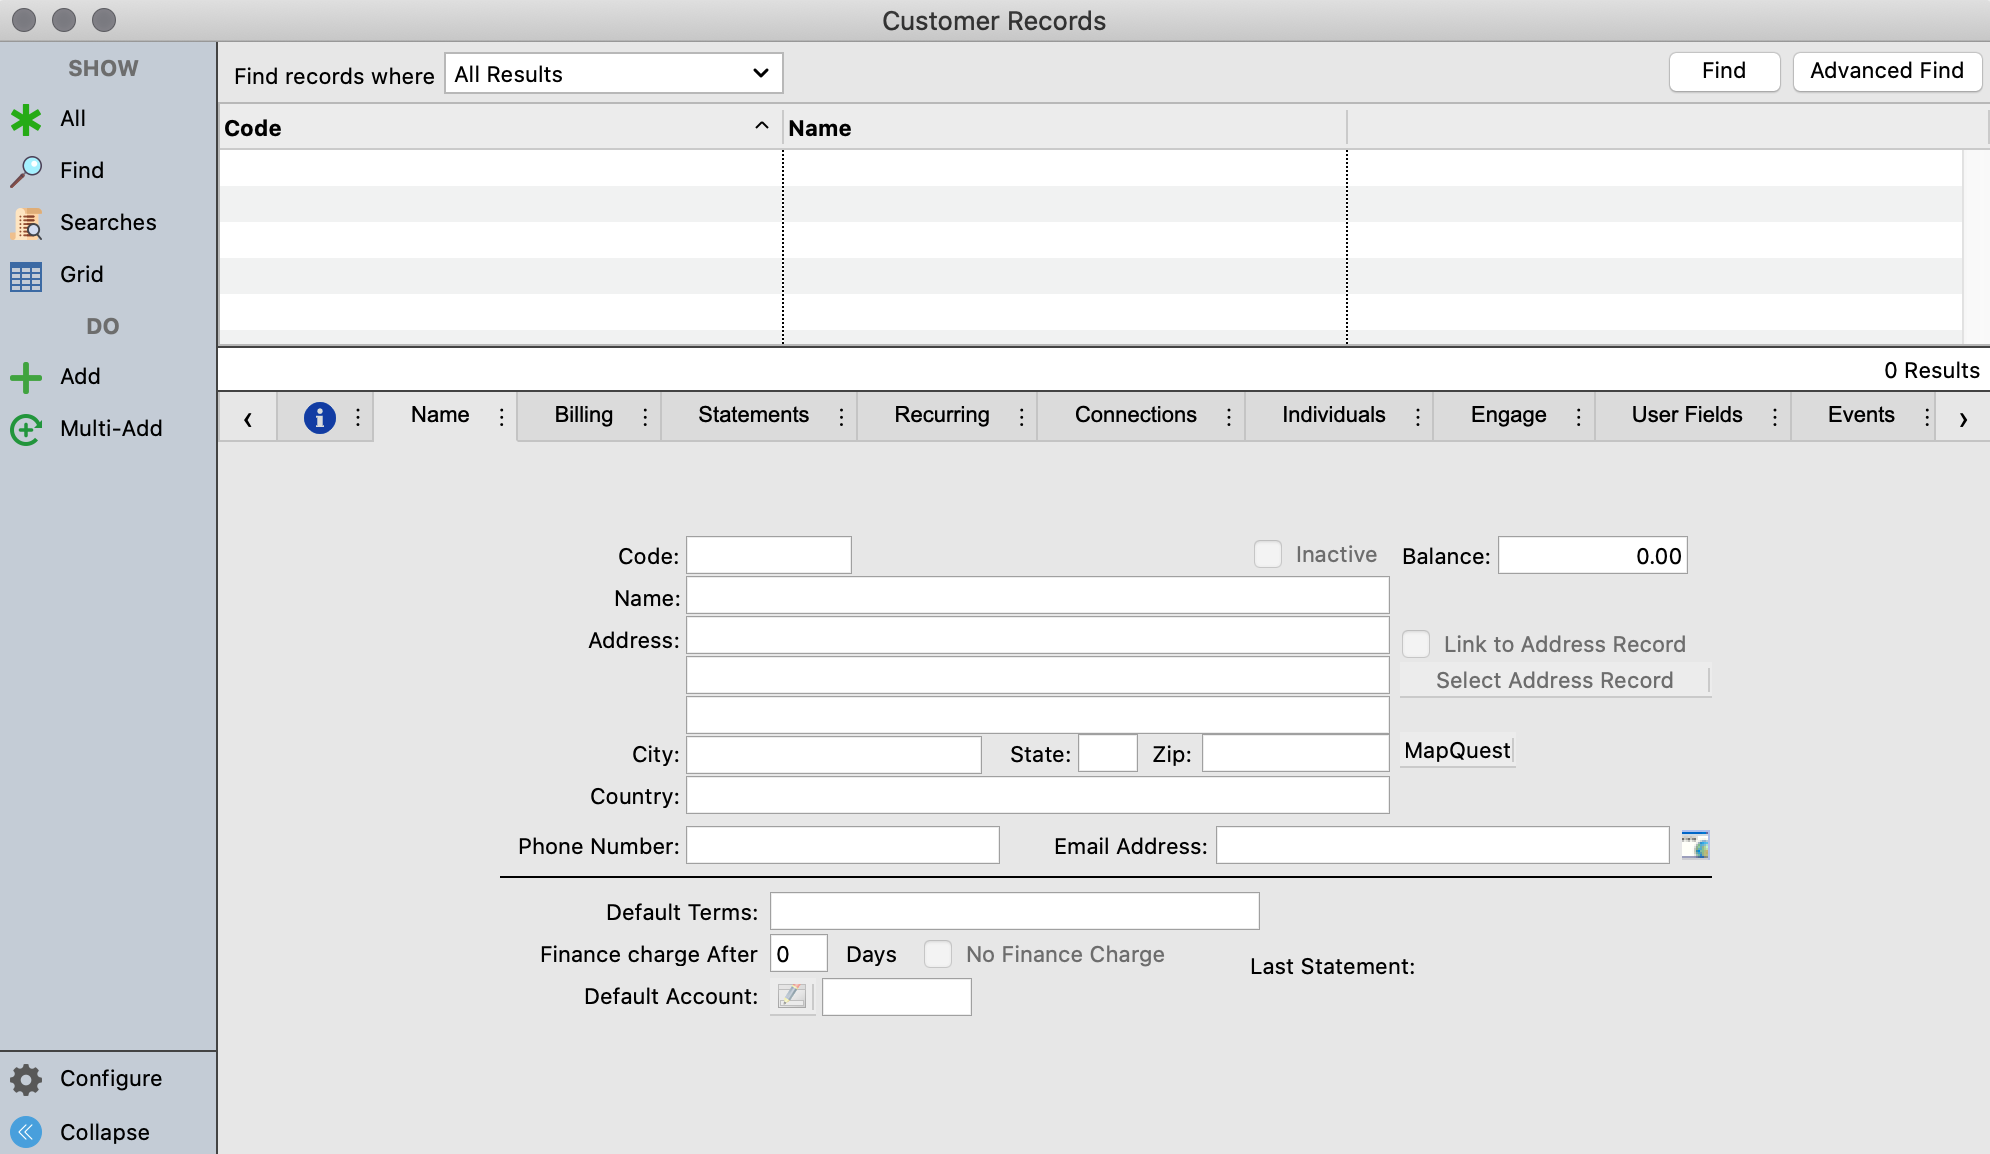Open the All Results dropdown

point(613,74)
